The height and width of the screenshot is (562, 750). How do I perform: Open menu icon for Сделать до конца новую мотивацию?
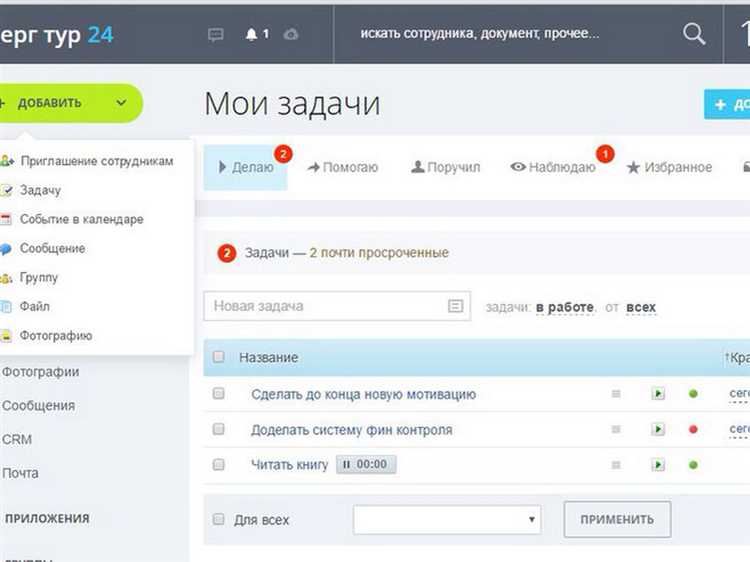[x=616, y=394]
